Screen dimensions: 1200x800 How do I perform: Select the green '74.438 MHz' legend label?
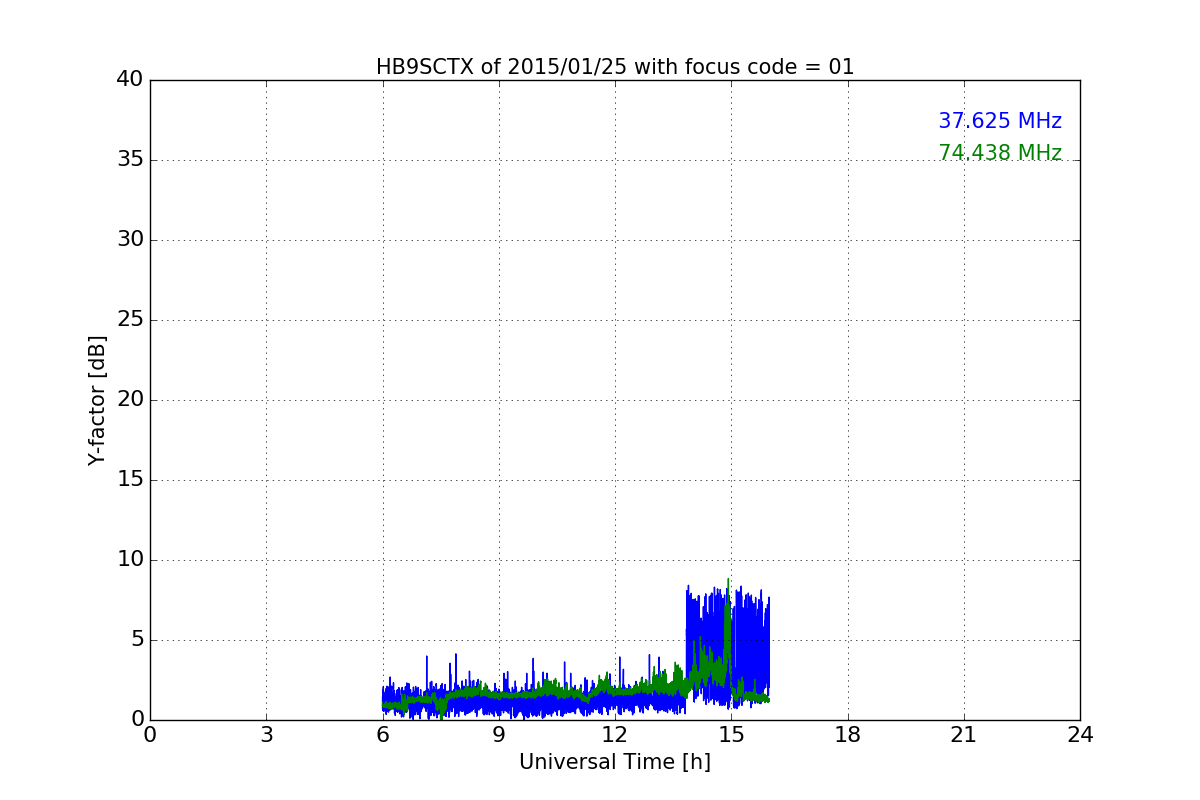click(1000, 153)
